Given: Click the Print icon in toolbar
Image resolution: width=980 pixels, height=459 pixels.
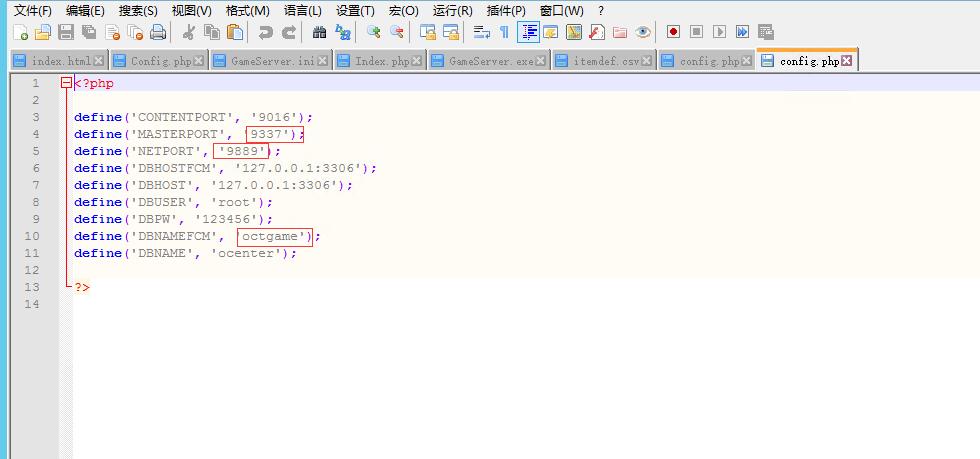Looking at the screenshot, I should point(158,32).
